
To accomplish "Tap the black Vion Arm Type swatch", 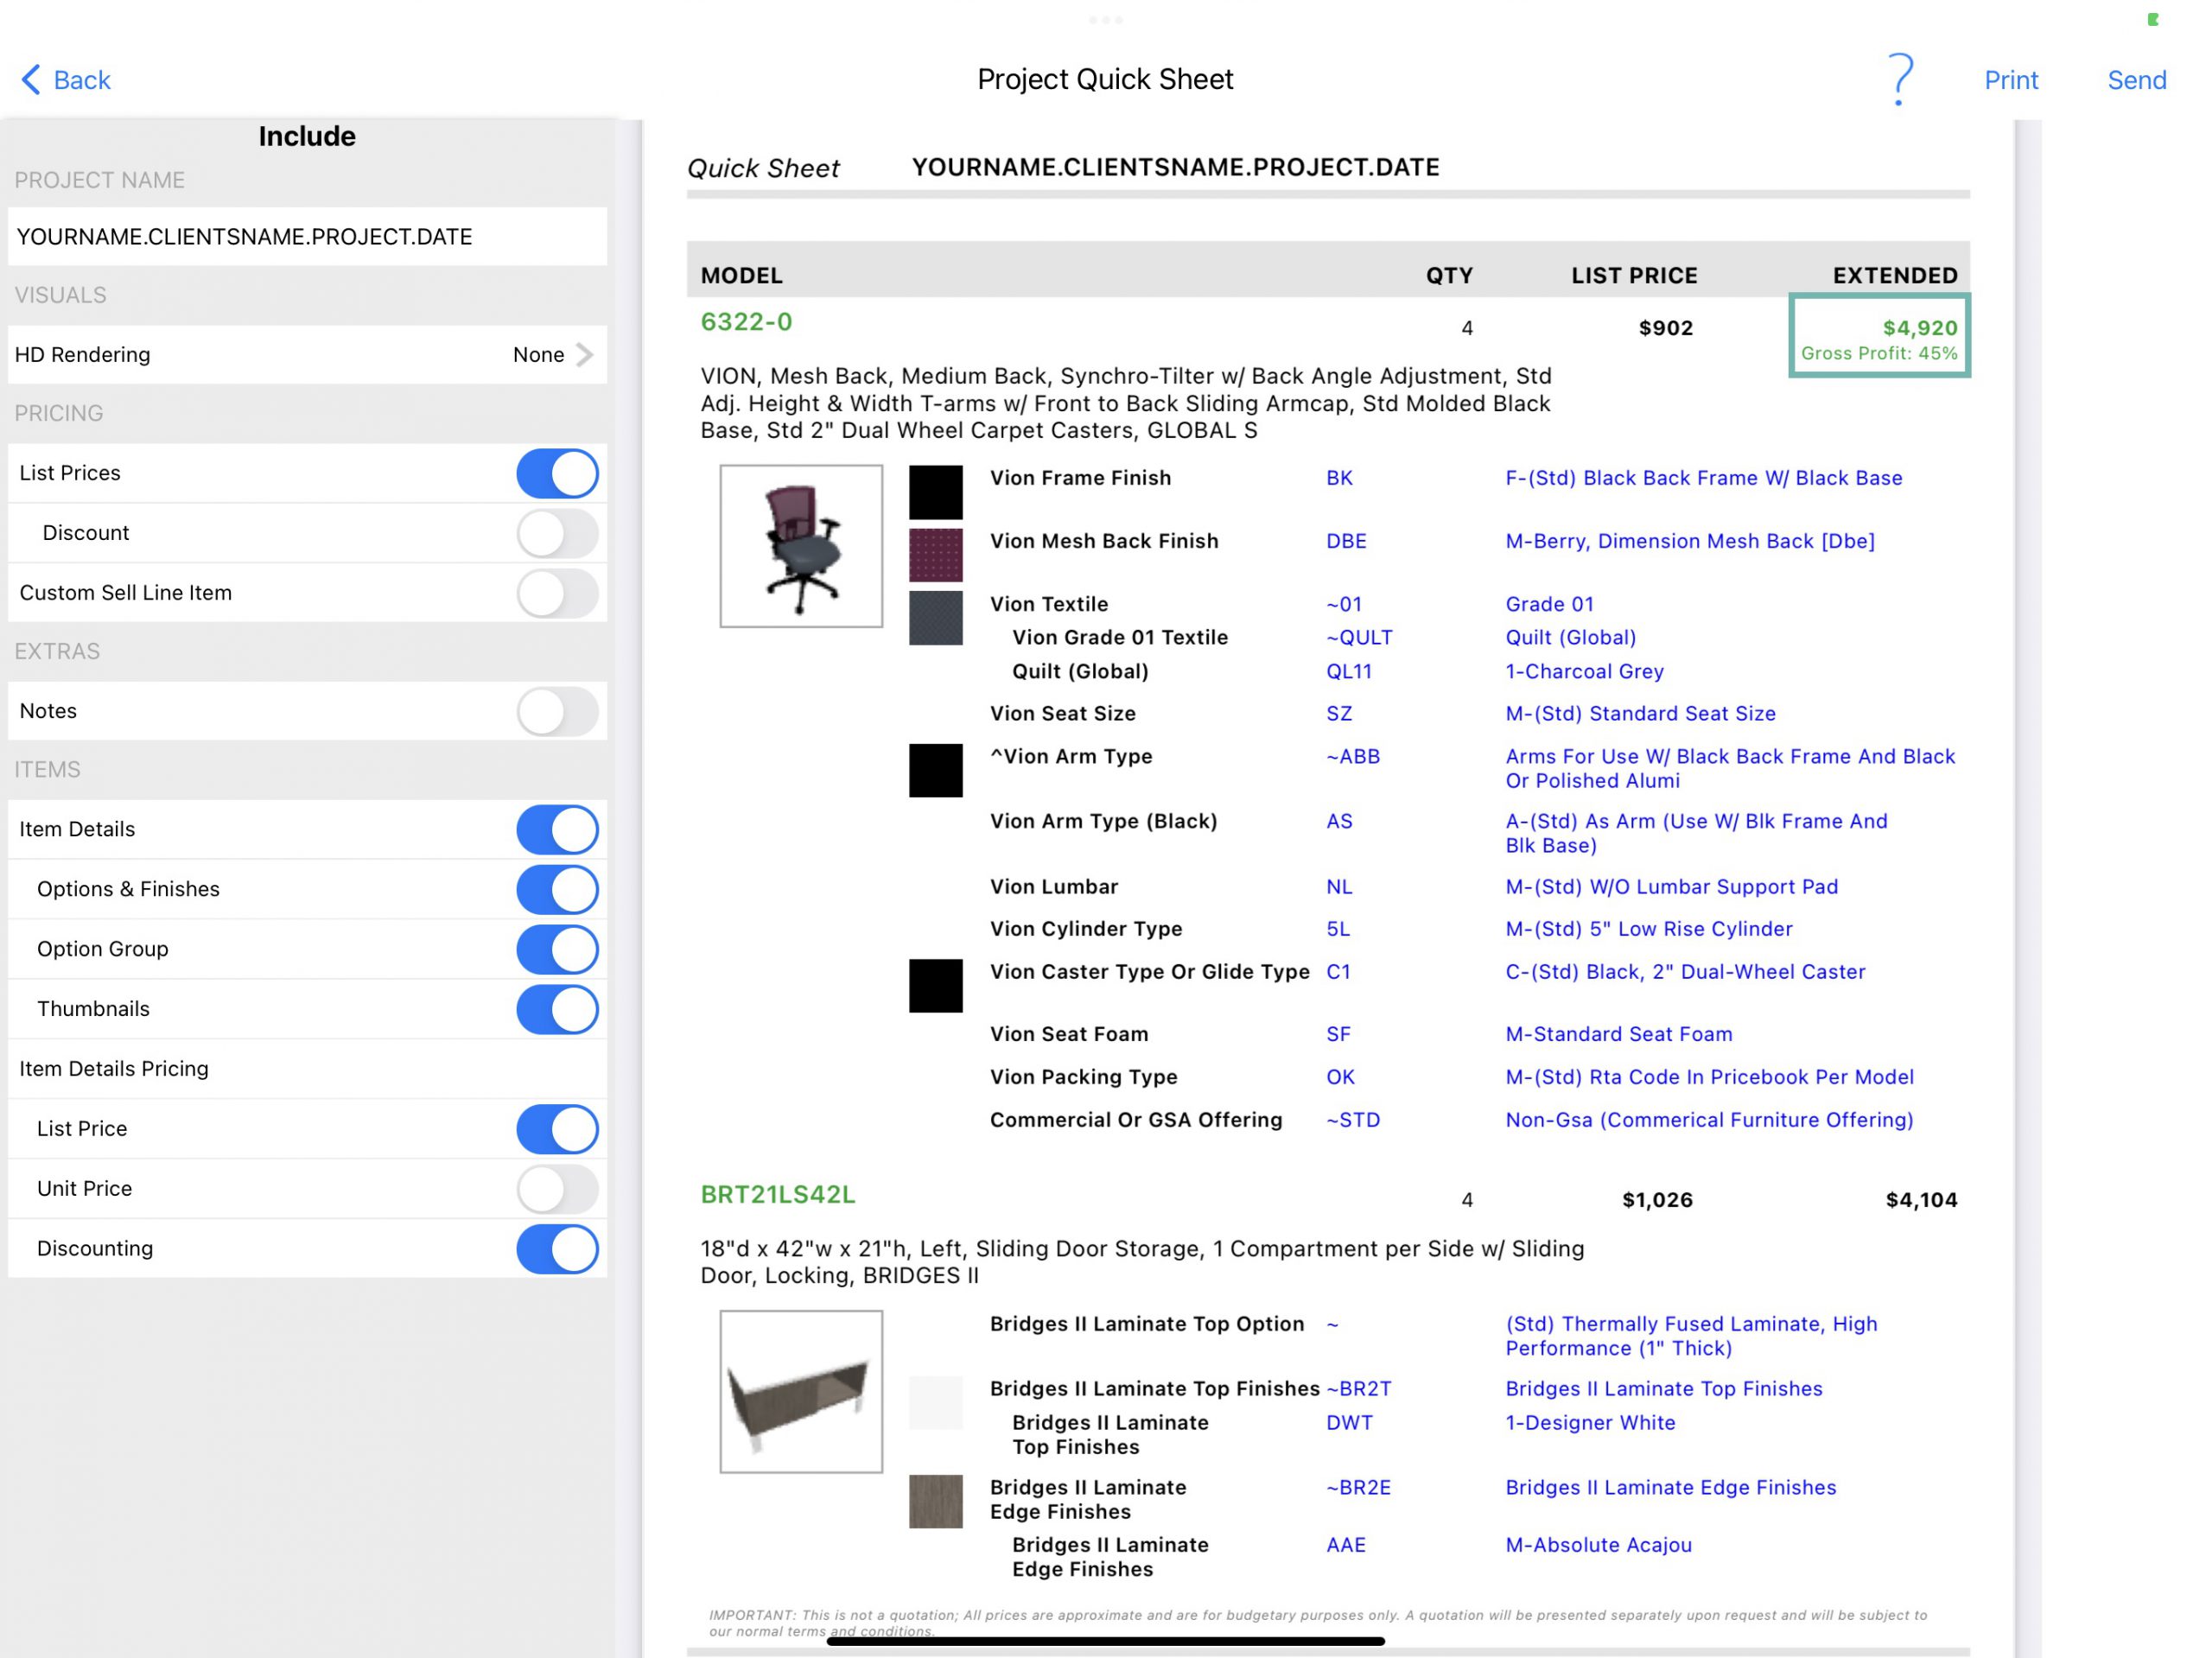I will 935,771.
